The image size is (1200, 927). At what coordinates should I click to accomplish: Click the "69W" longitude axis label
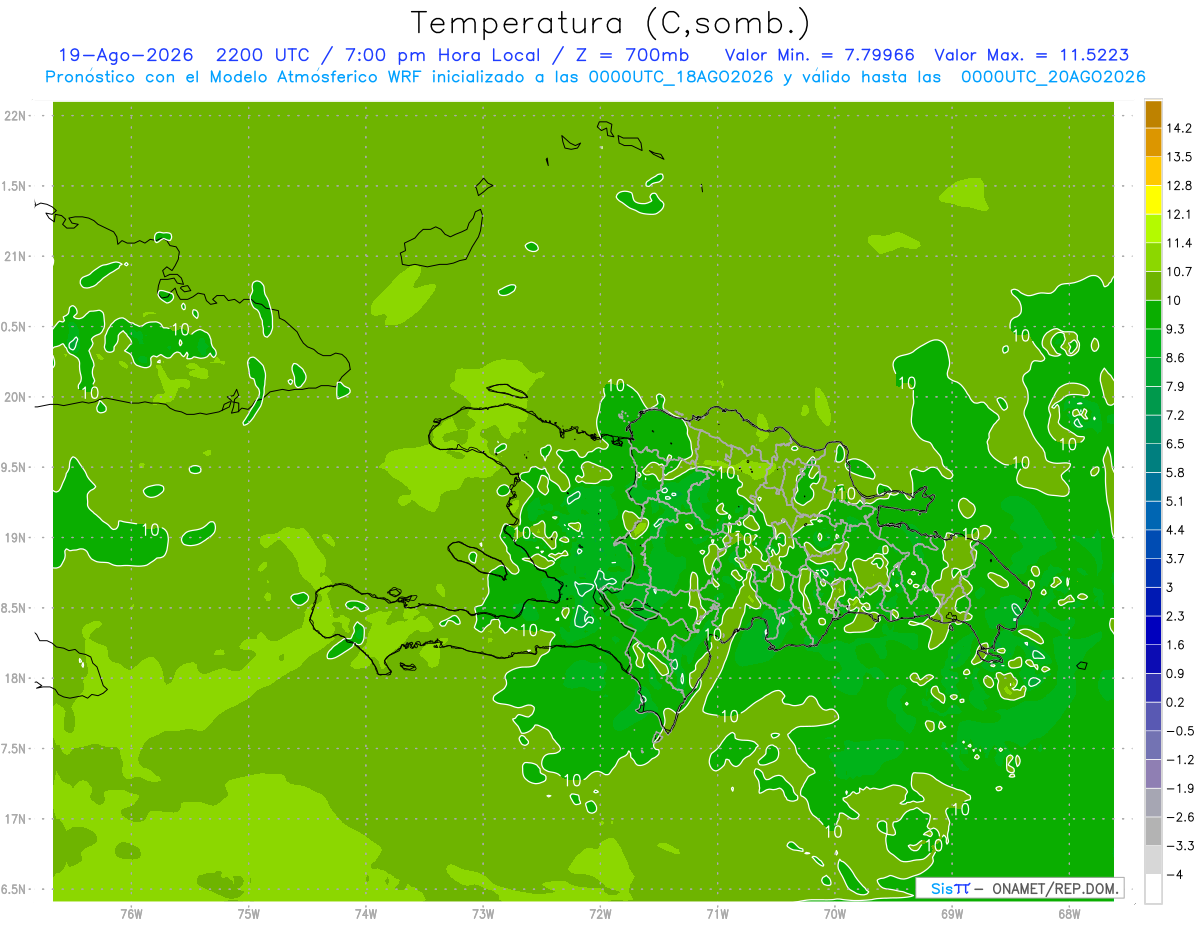pyautogui.click(x=952, y=913)
